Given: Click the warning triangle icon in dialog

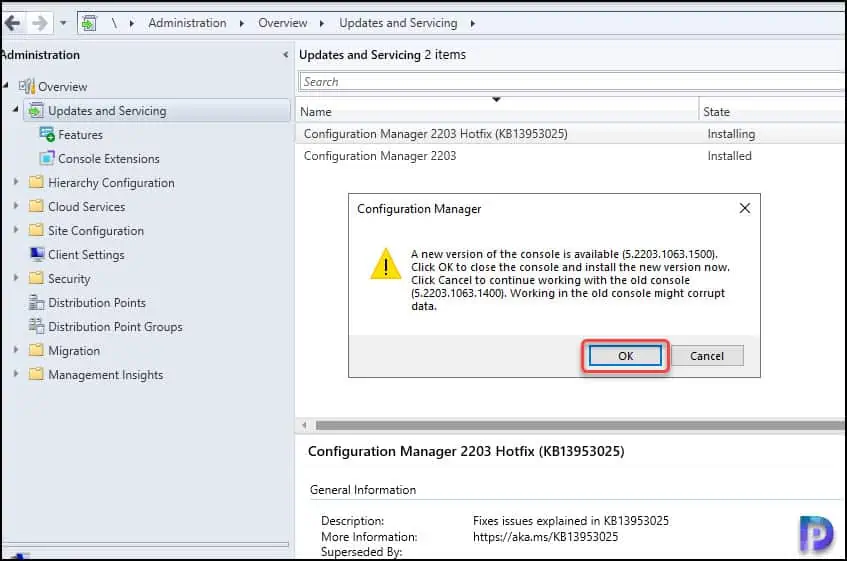Looking at the screenshot, I should pos(386,265).
